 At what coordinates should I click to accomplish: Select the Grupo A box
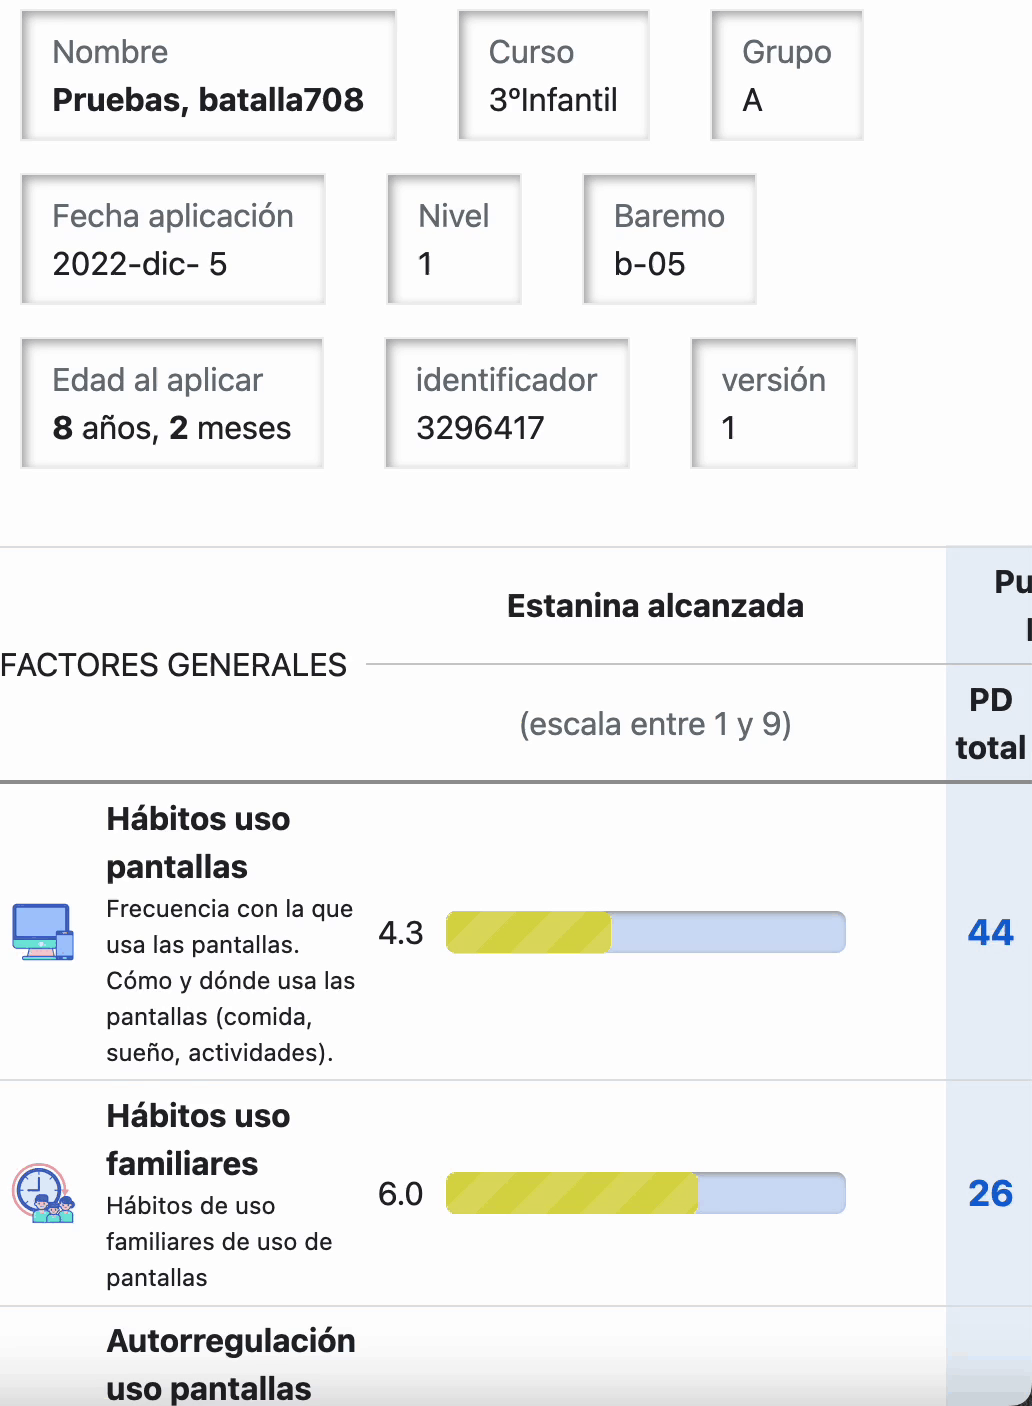point(786,76)
